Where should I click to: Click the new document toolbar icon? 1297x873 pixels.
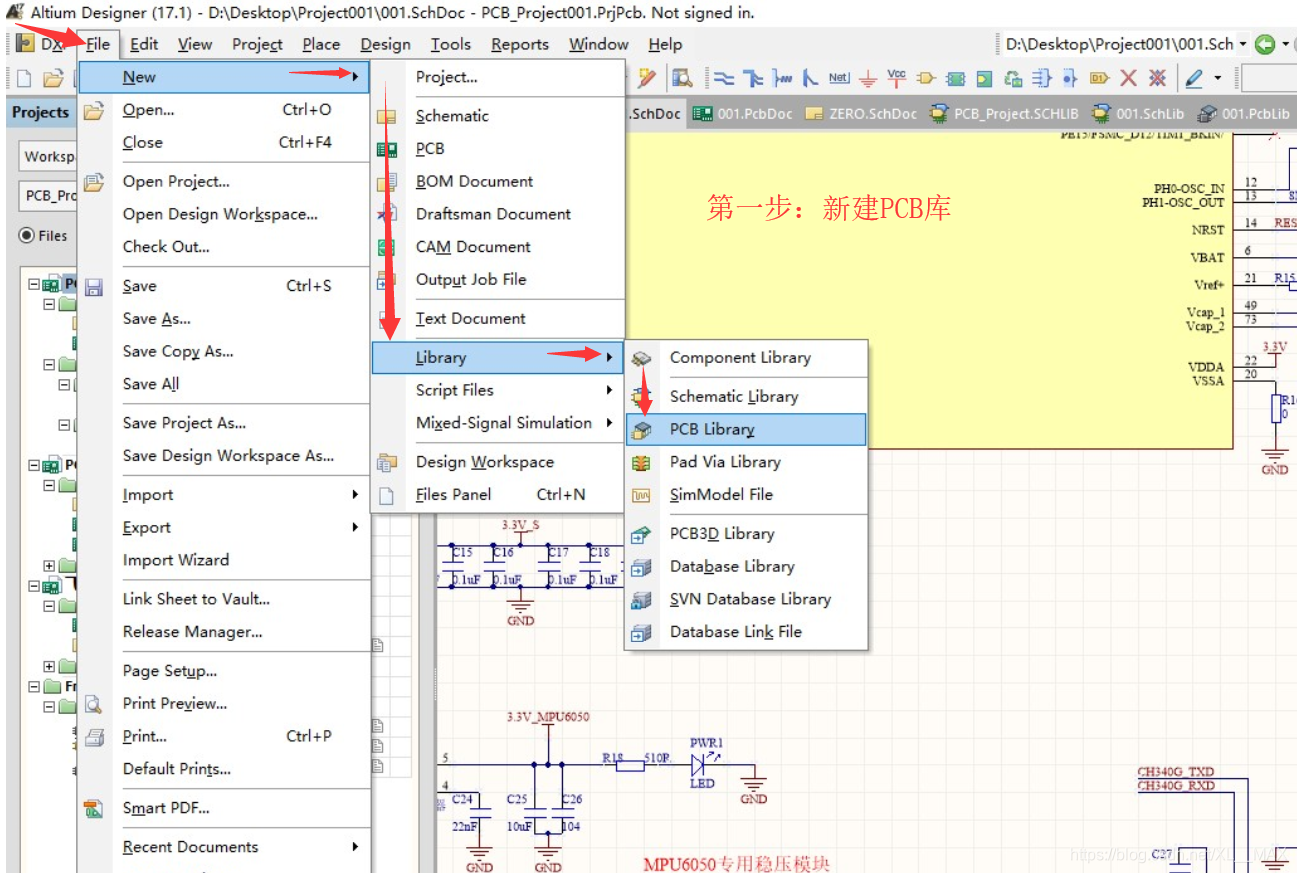pyautogui.click(x=24, y=78)
